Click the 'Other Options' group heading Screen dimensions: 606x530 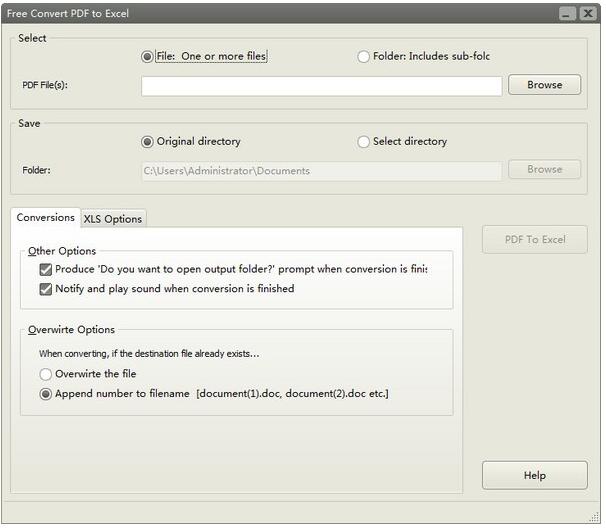(x=62, y=251)
